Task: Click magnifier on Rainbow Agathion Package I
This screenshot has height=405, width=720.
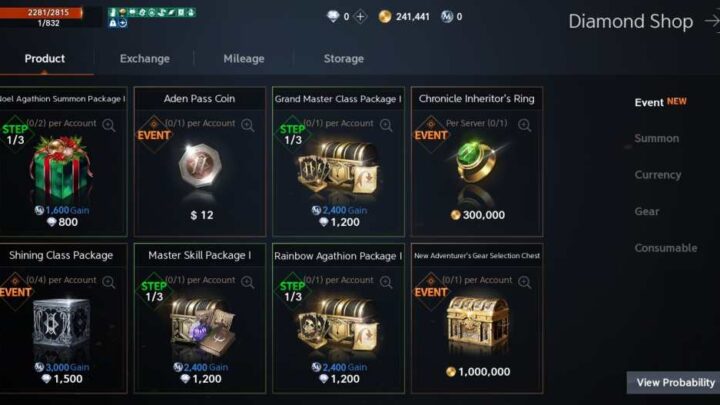Action: coord(386,282)
